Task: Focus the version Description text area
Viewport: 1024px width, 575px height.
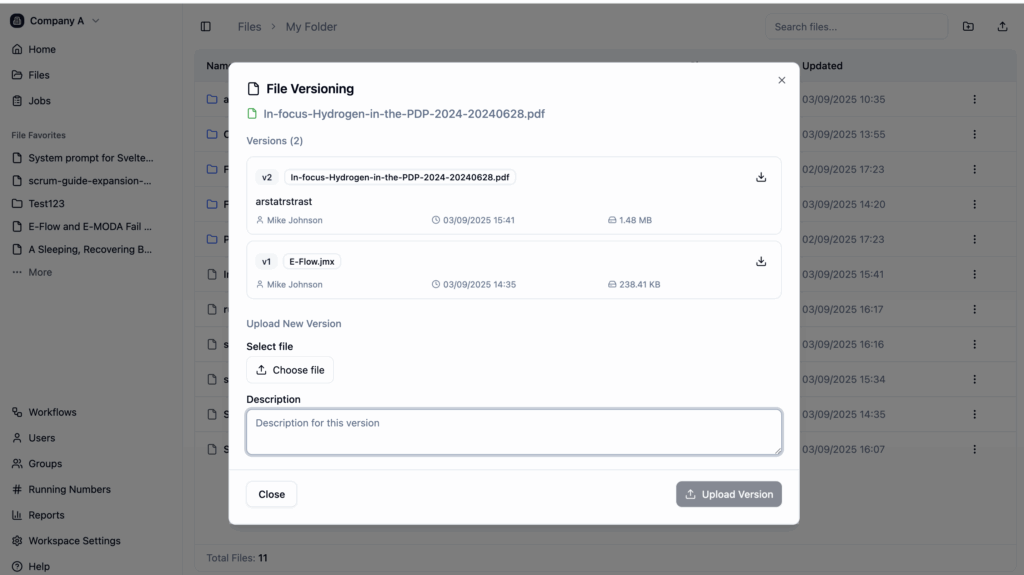Action: coord(514,432)
